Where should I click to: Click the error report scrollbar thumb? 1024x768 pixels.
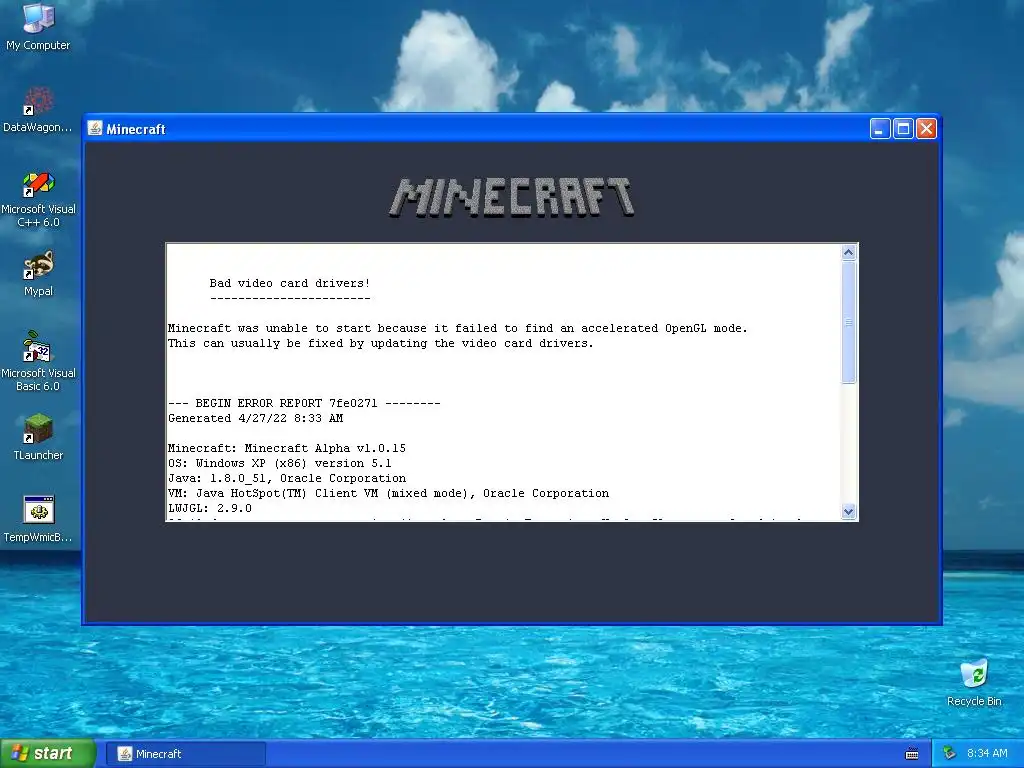point(848,323)
